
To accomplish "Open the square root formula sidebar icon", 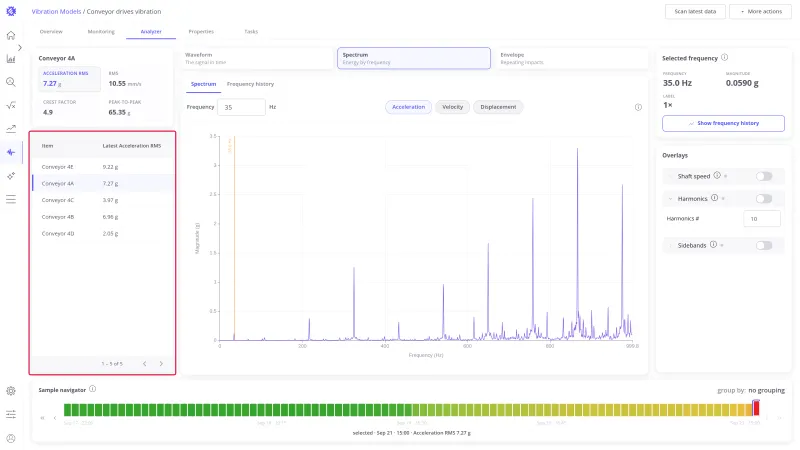I will point(11,106).
